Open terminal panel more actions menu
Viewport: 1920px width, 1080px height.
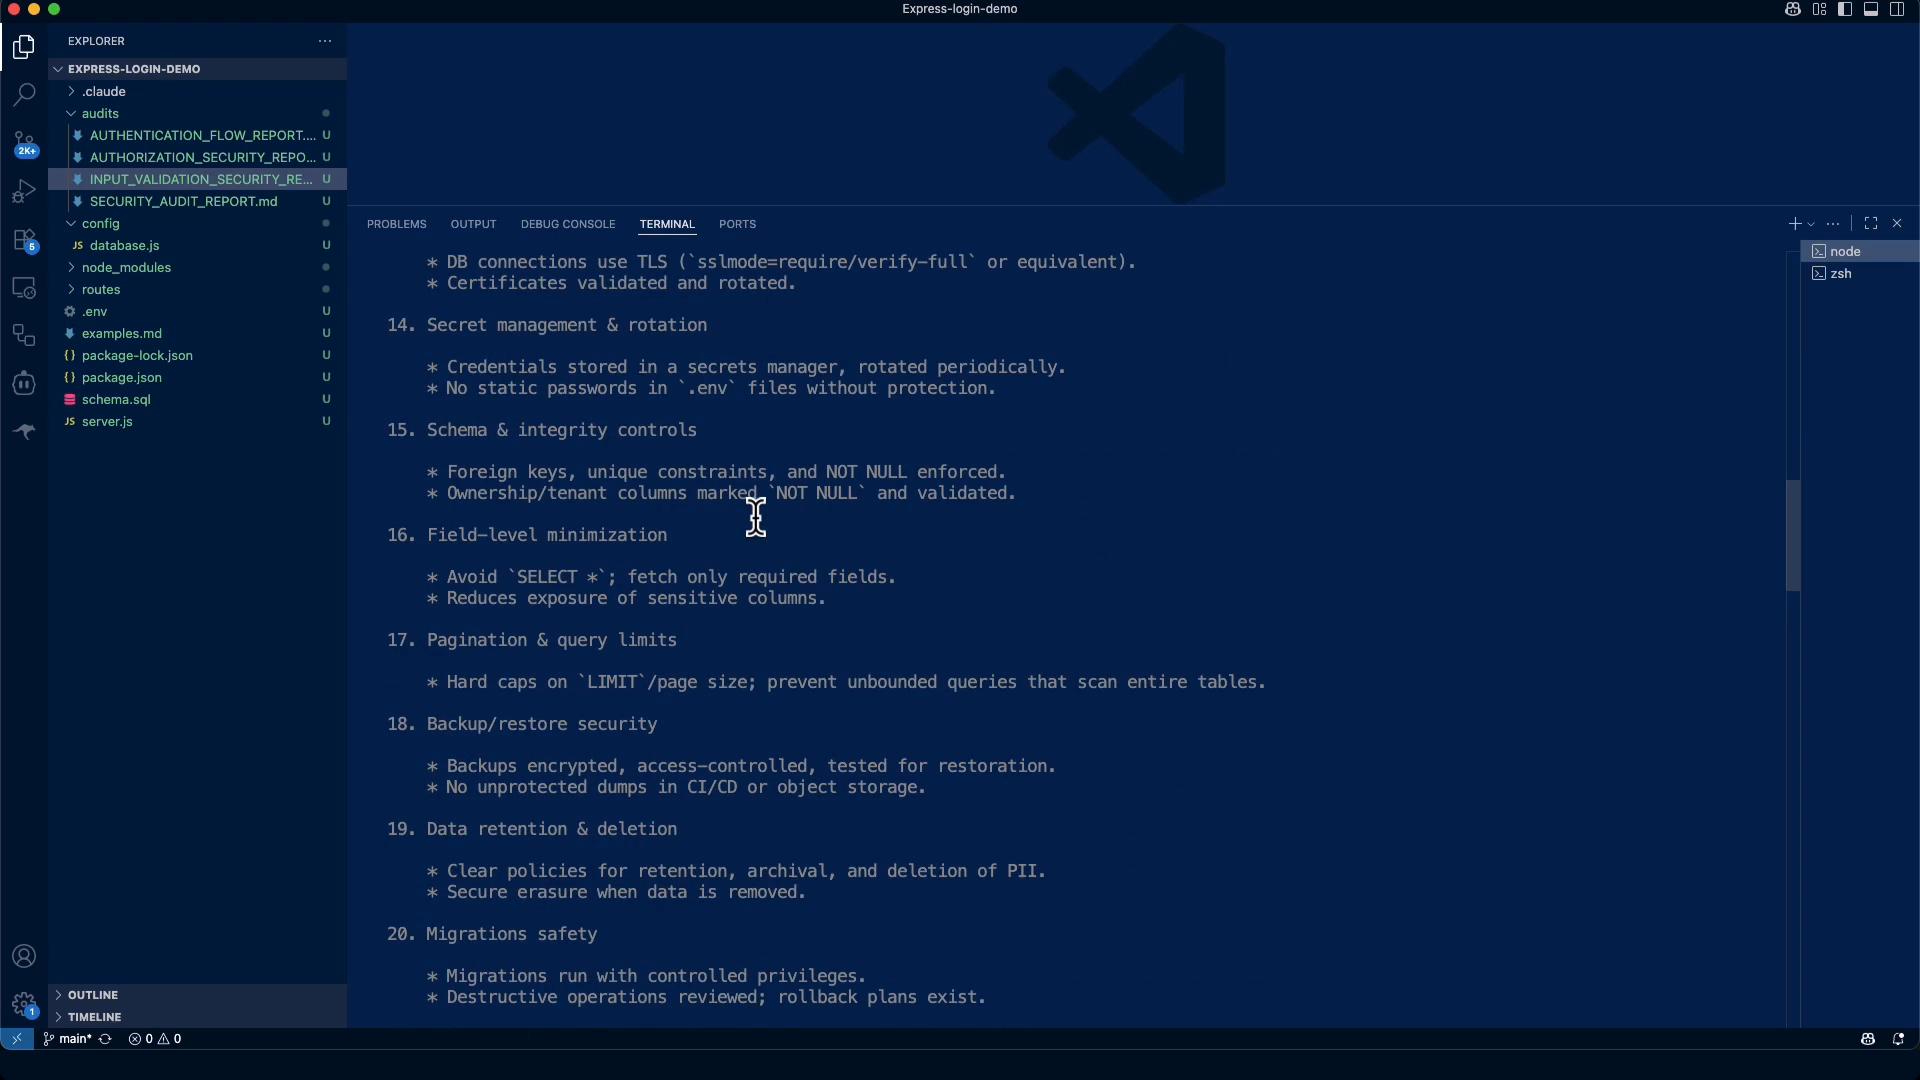(1833, 224)
